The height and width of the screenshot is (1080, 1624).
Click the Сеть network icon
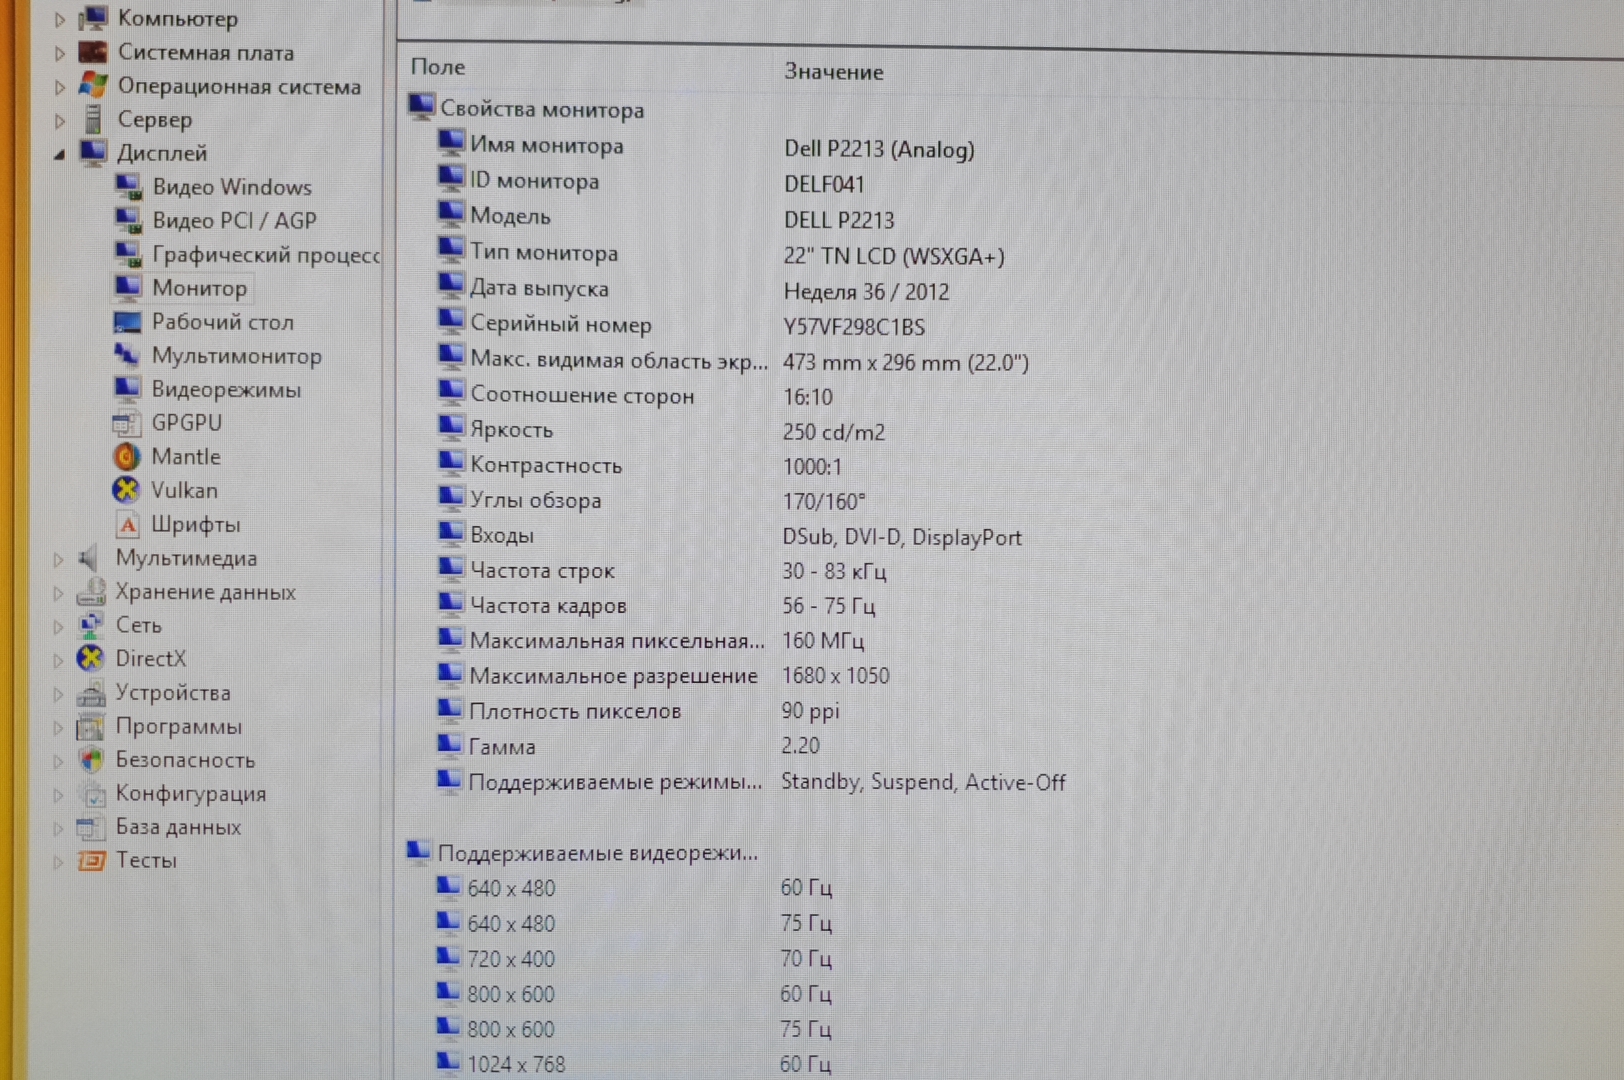pyautogui.click(x=90, y=625)
